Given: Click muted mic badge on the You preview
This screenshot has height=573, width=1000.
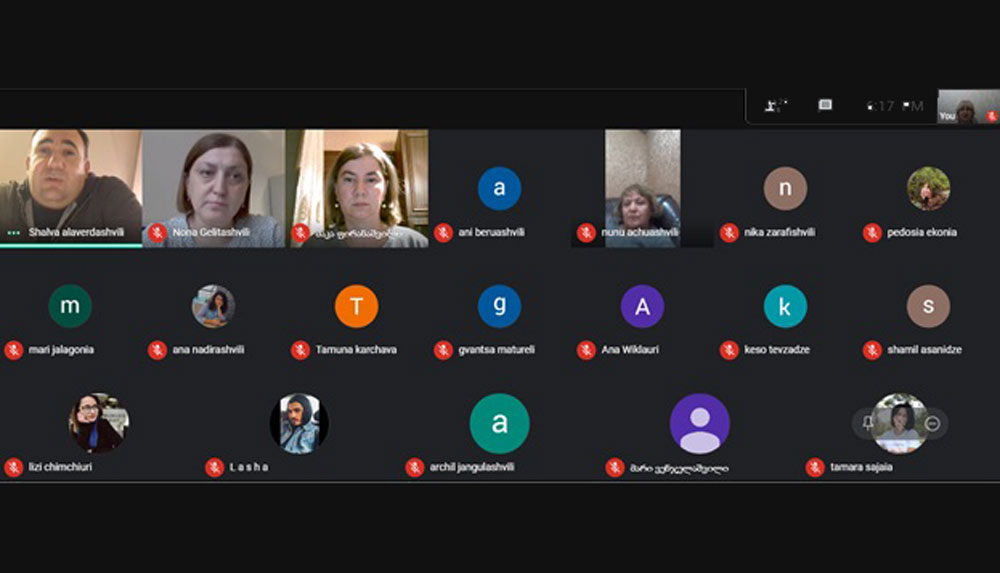Looking at the screenshot, I should click(x=991, y=117).
